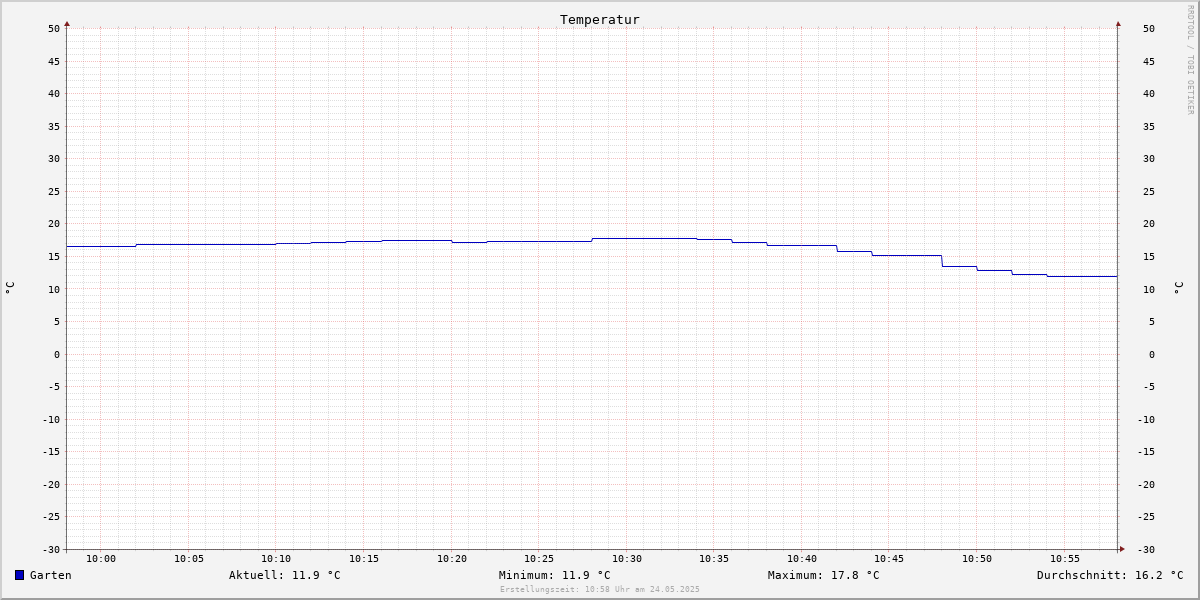Select the Garten legend label

pos(51,575)
